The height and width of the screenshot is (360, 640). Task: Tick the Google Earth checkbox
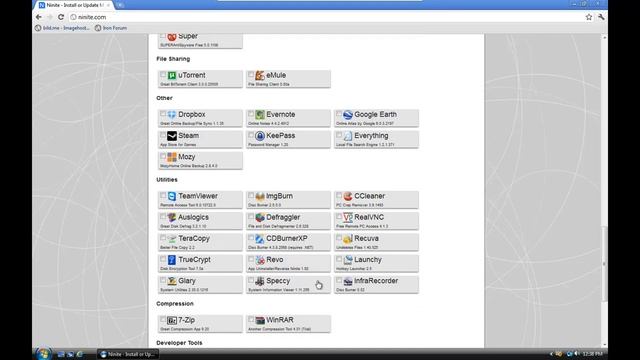pyautogui.click(x=339, y=113)
